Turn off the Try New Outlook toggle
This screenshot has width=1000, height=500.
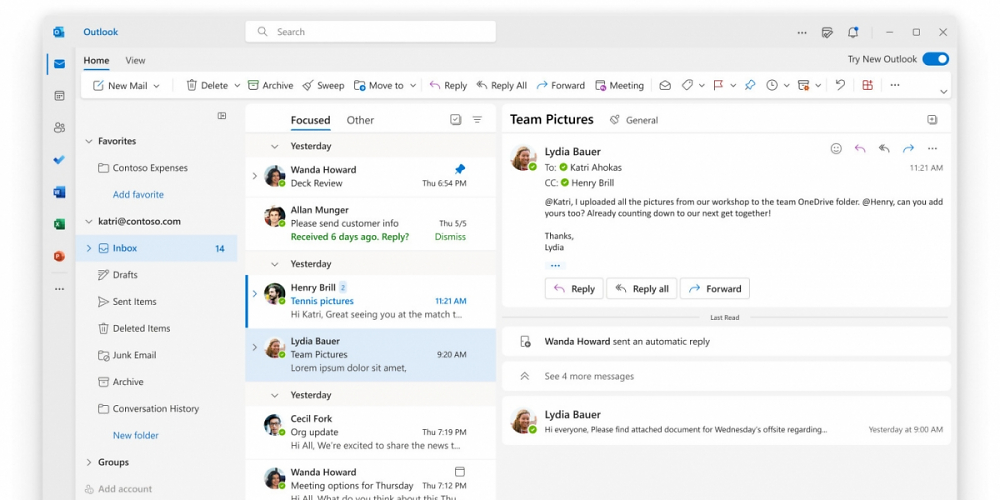[936, 59]
